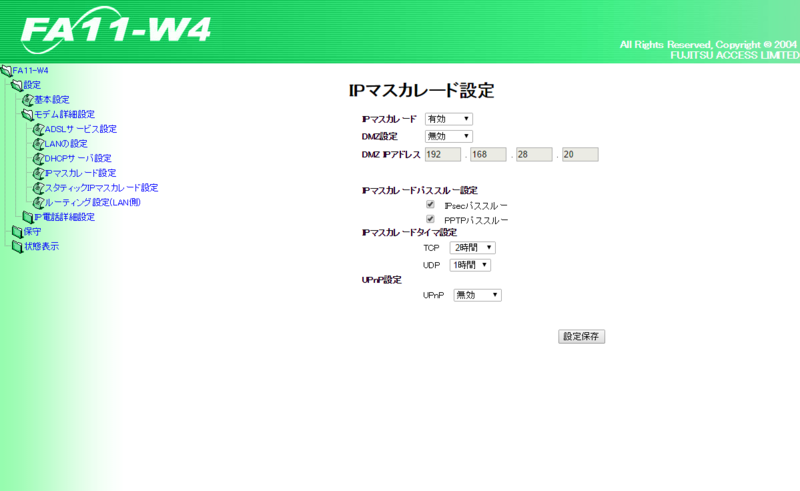Expand モデム詳細設定 in the tree
This screenshot has height=491, width=800.
click(64, 114)
